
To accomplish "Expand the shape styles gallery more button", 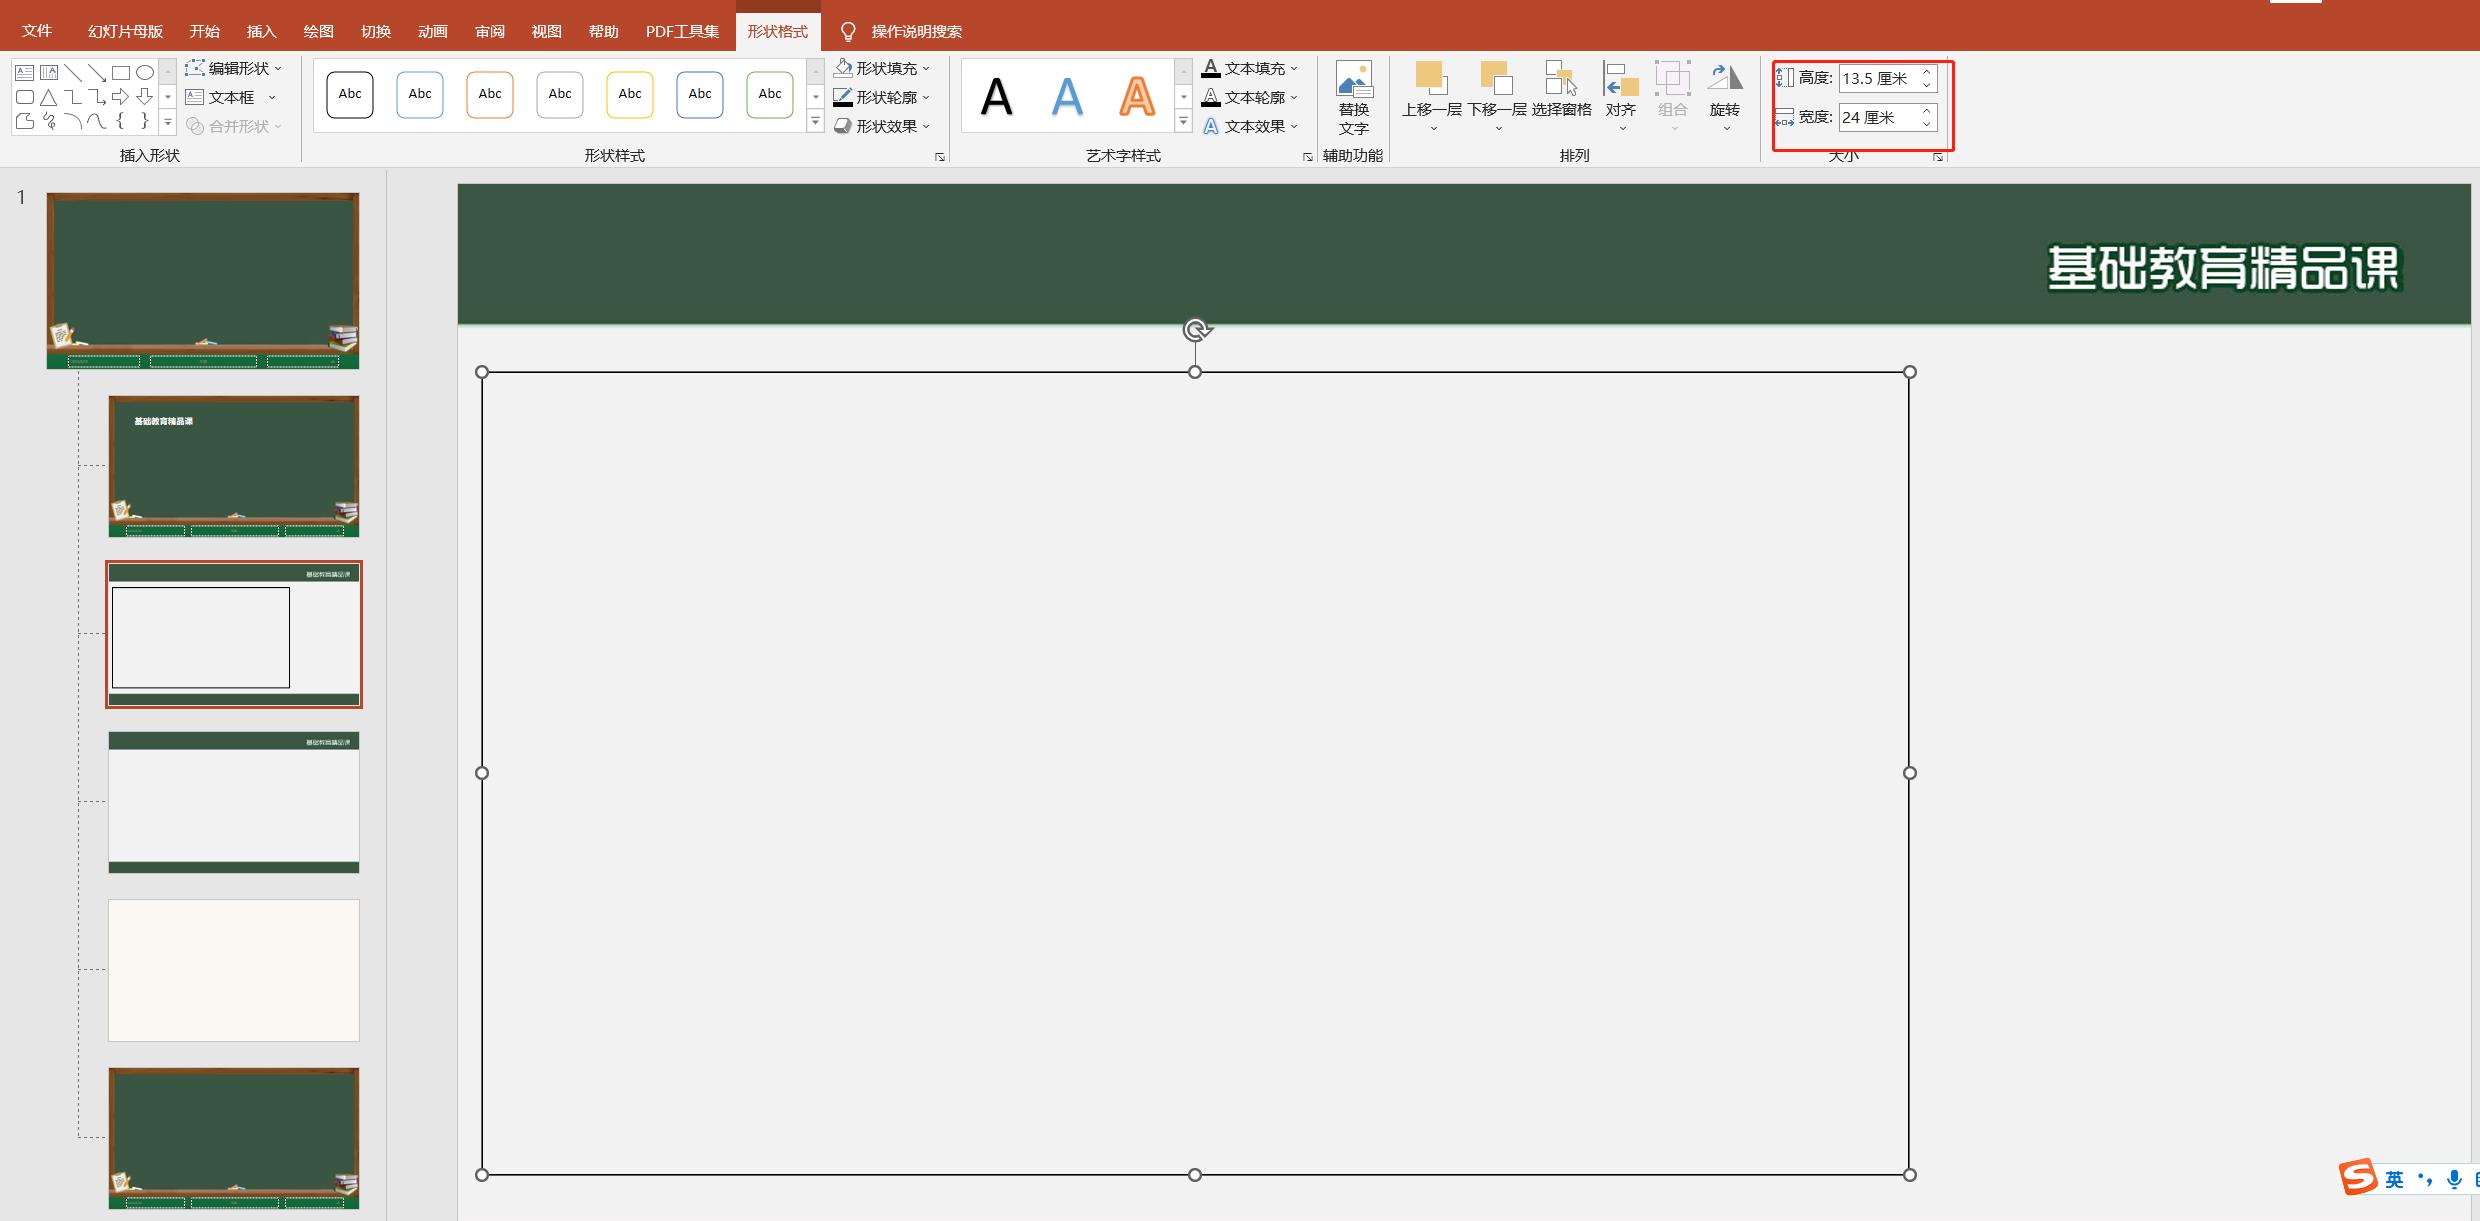I will pos(816,122).
